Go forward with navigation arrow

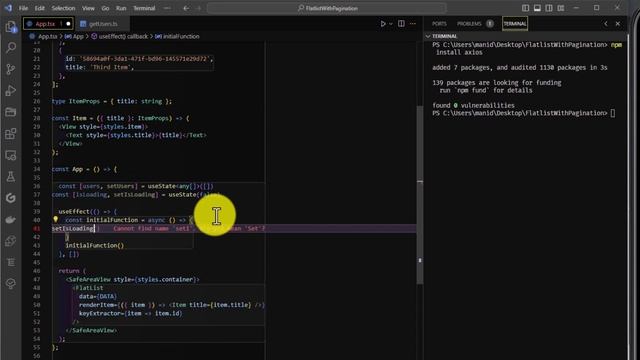point(199,8)
